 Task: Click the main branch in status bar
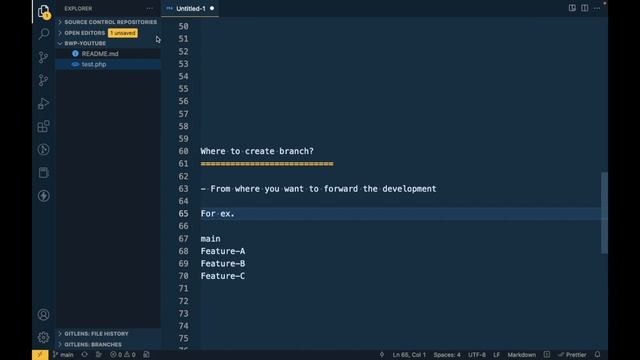click(63, 355)
